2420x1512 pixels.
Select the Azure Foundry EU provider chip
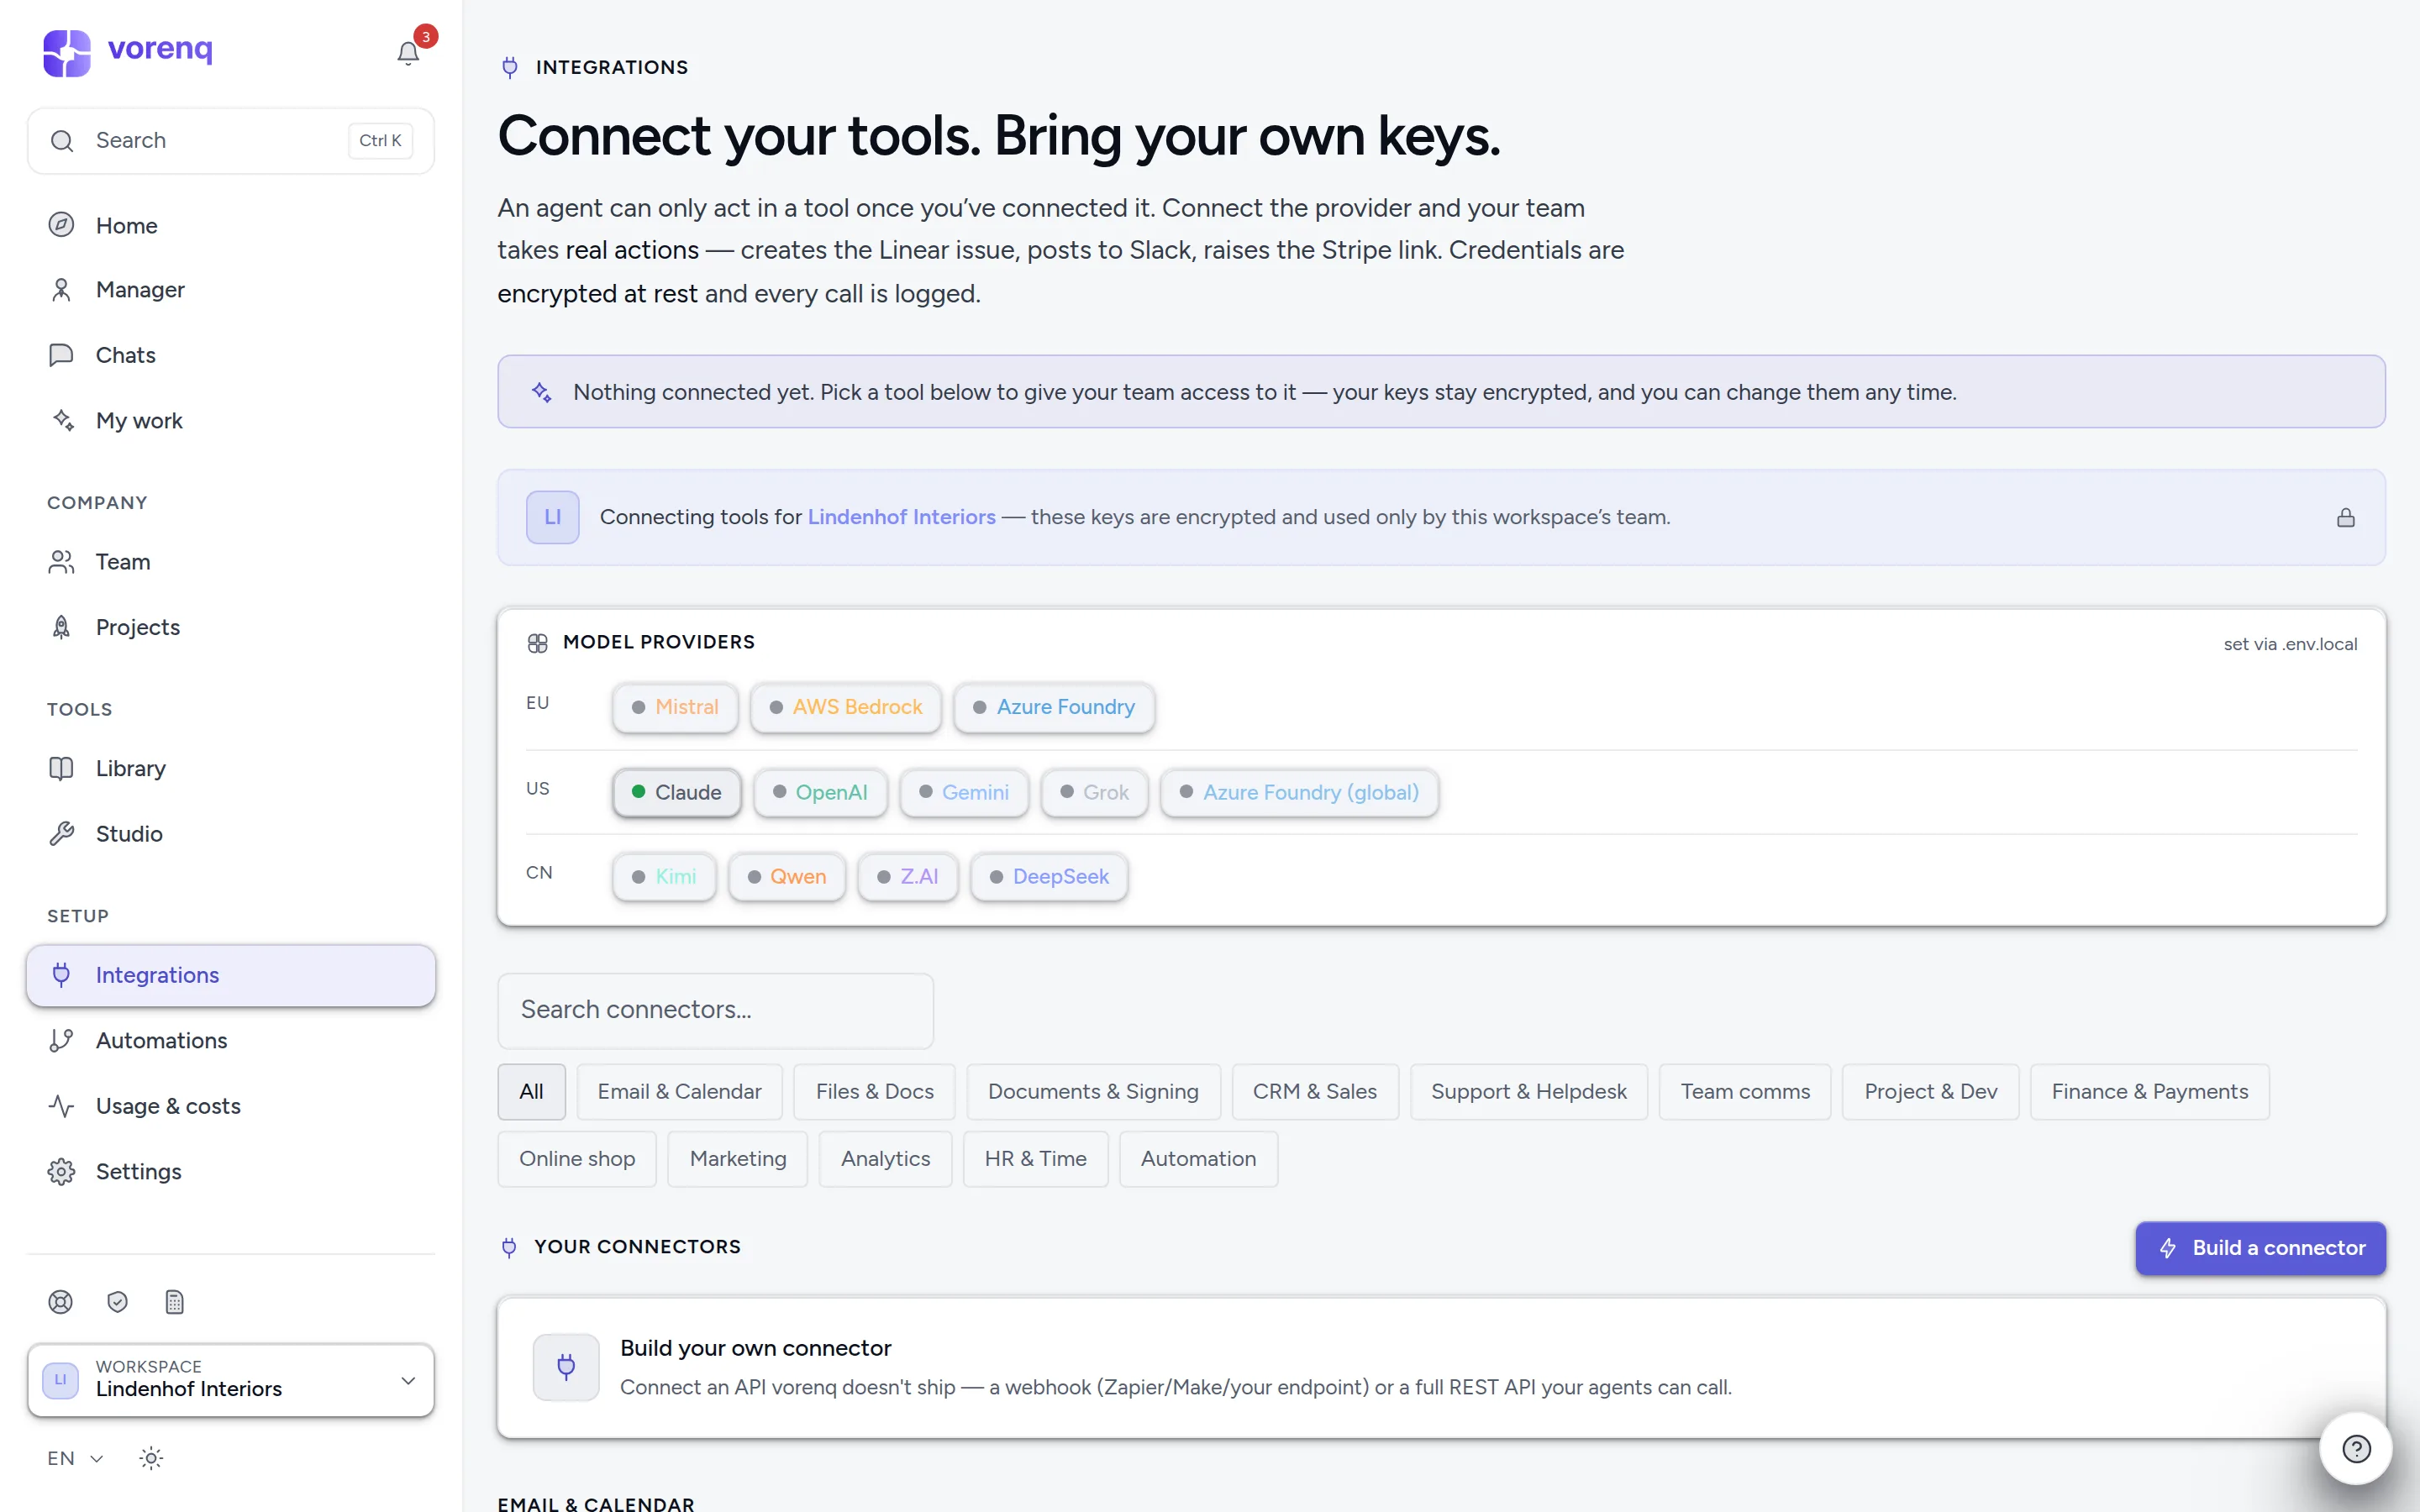[x=1054, y=707]
